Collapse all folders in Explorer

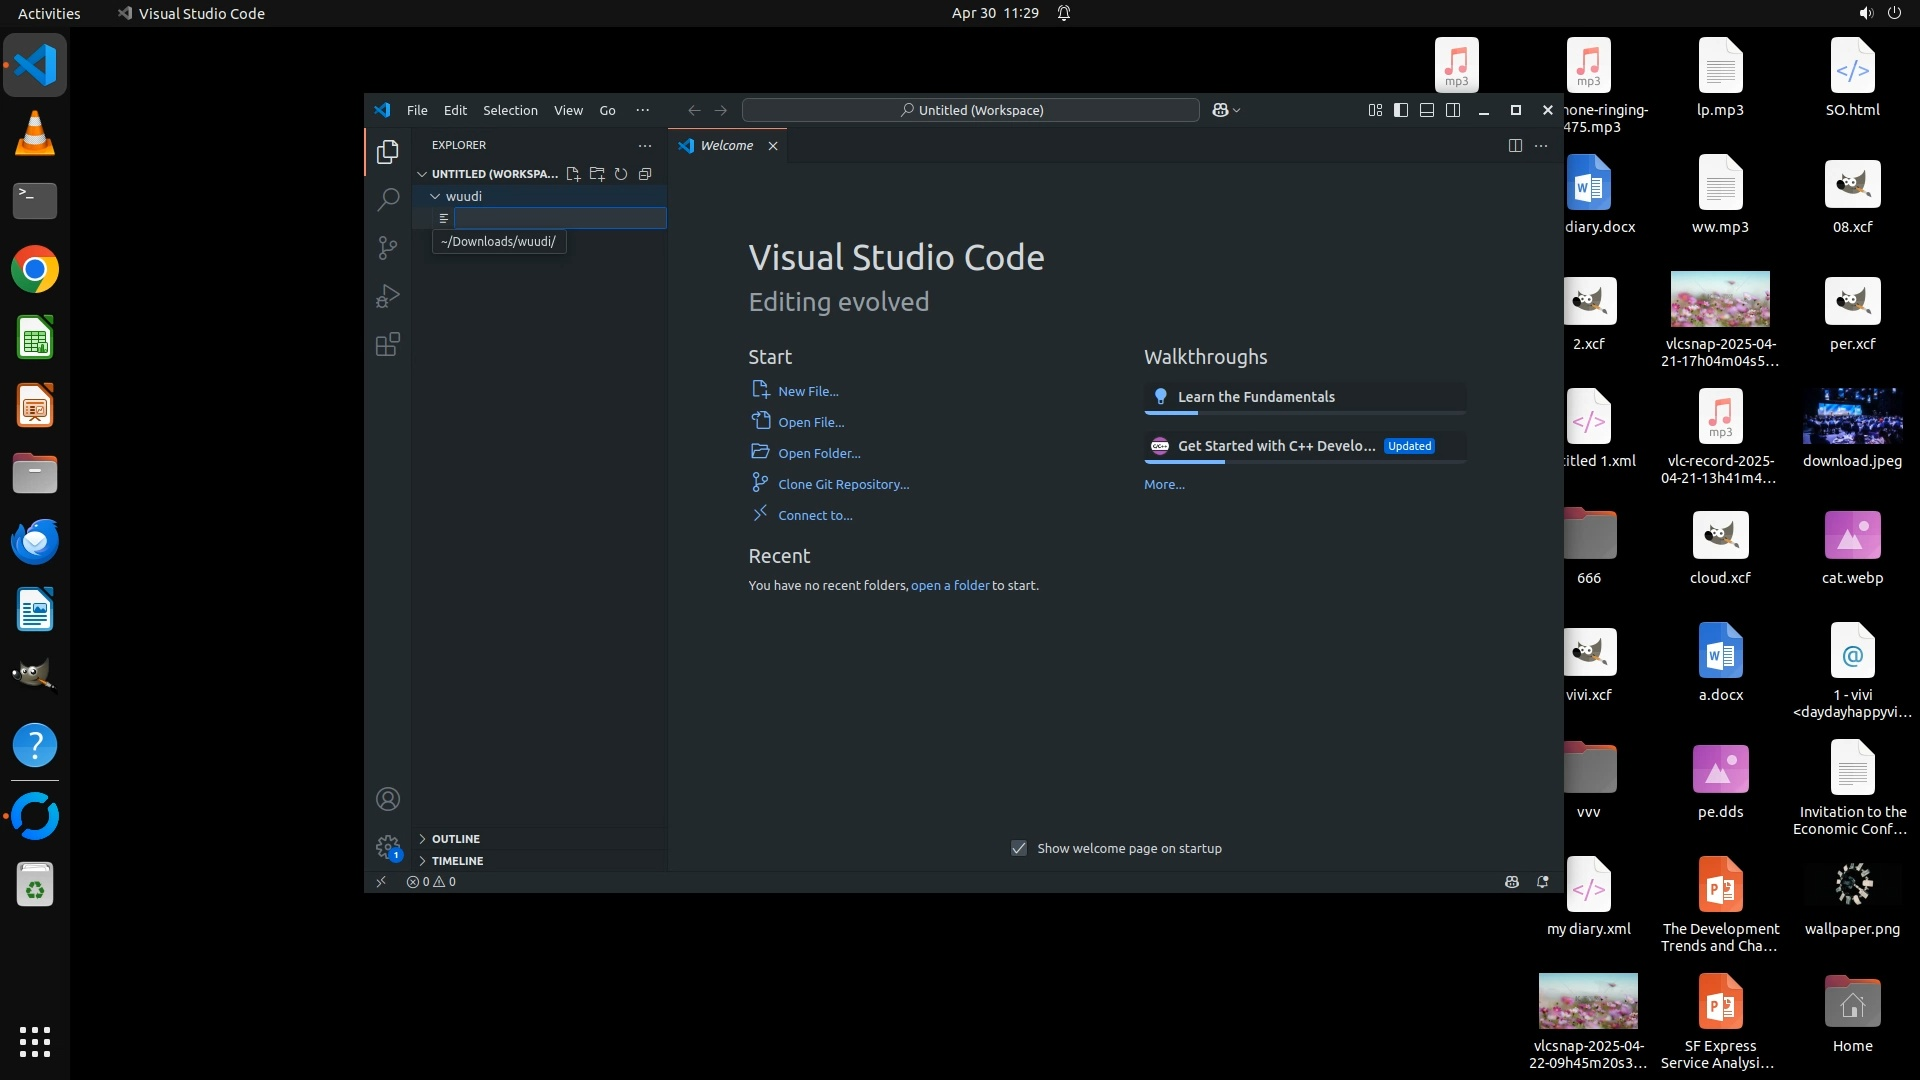click(x=645, y=174)
